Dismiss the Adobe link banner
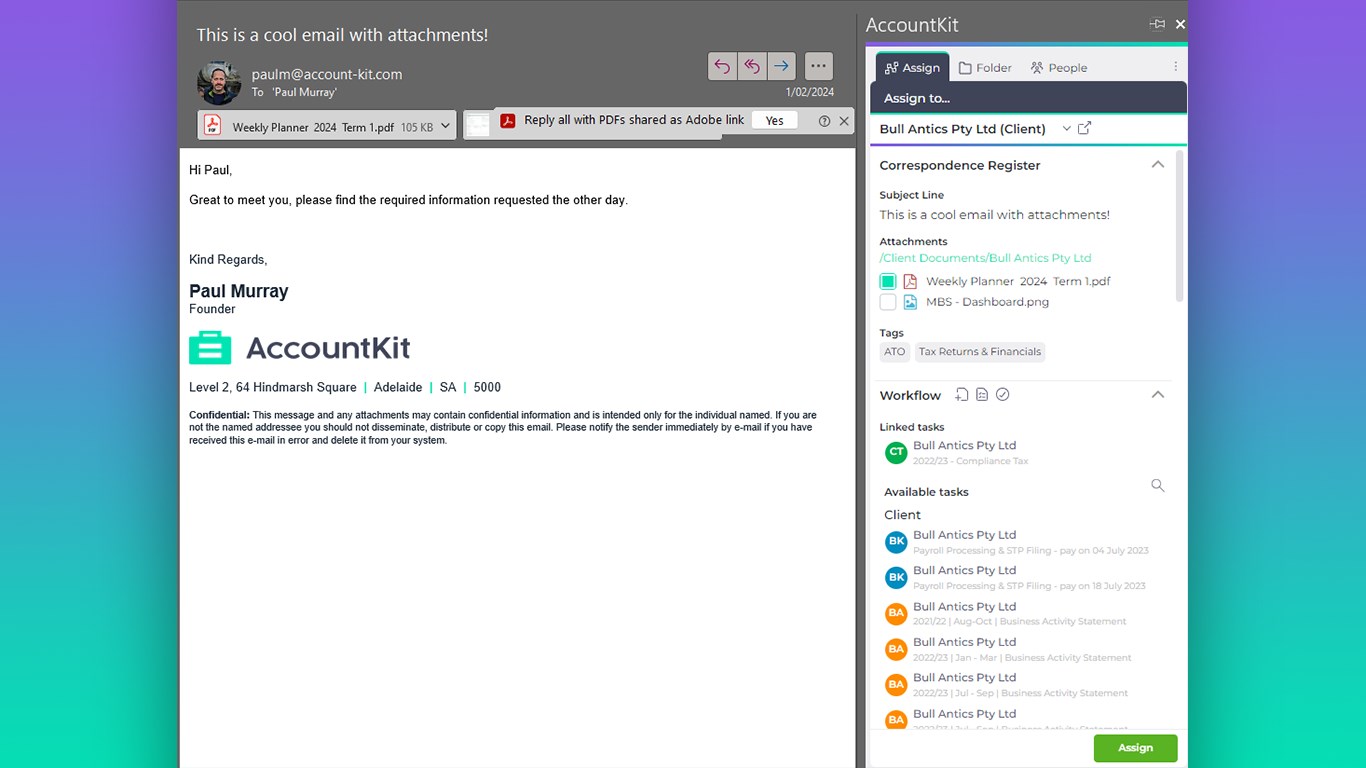 pos(844,121)
